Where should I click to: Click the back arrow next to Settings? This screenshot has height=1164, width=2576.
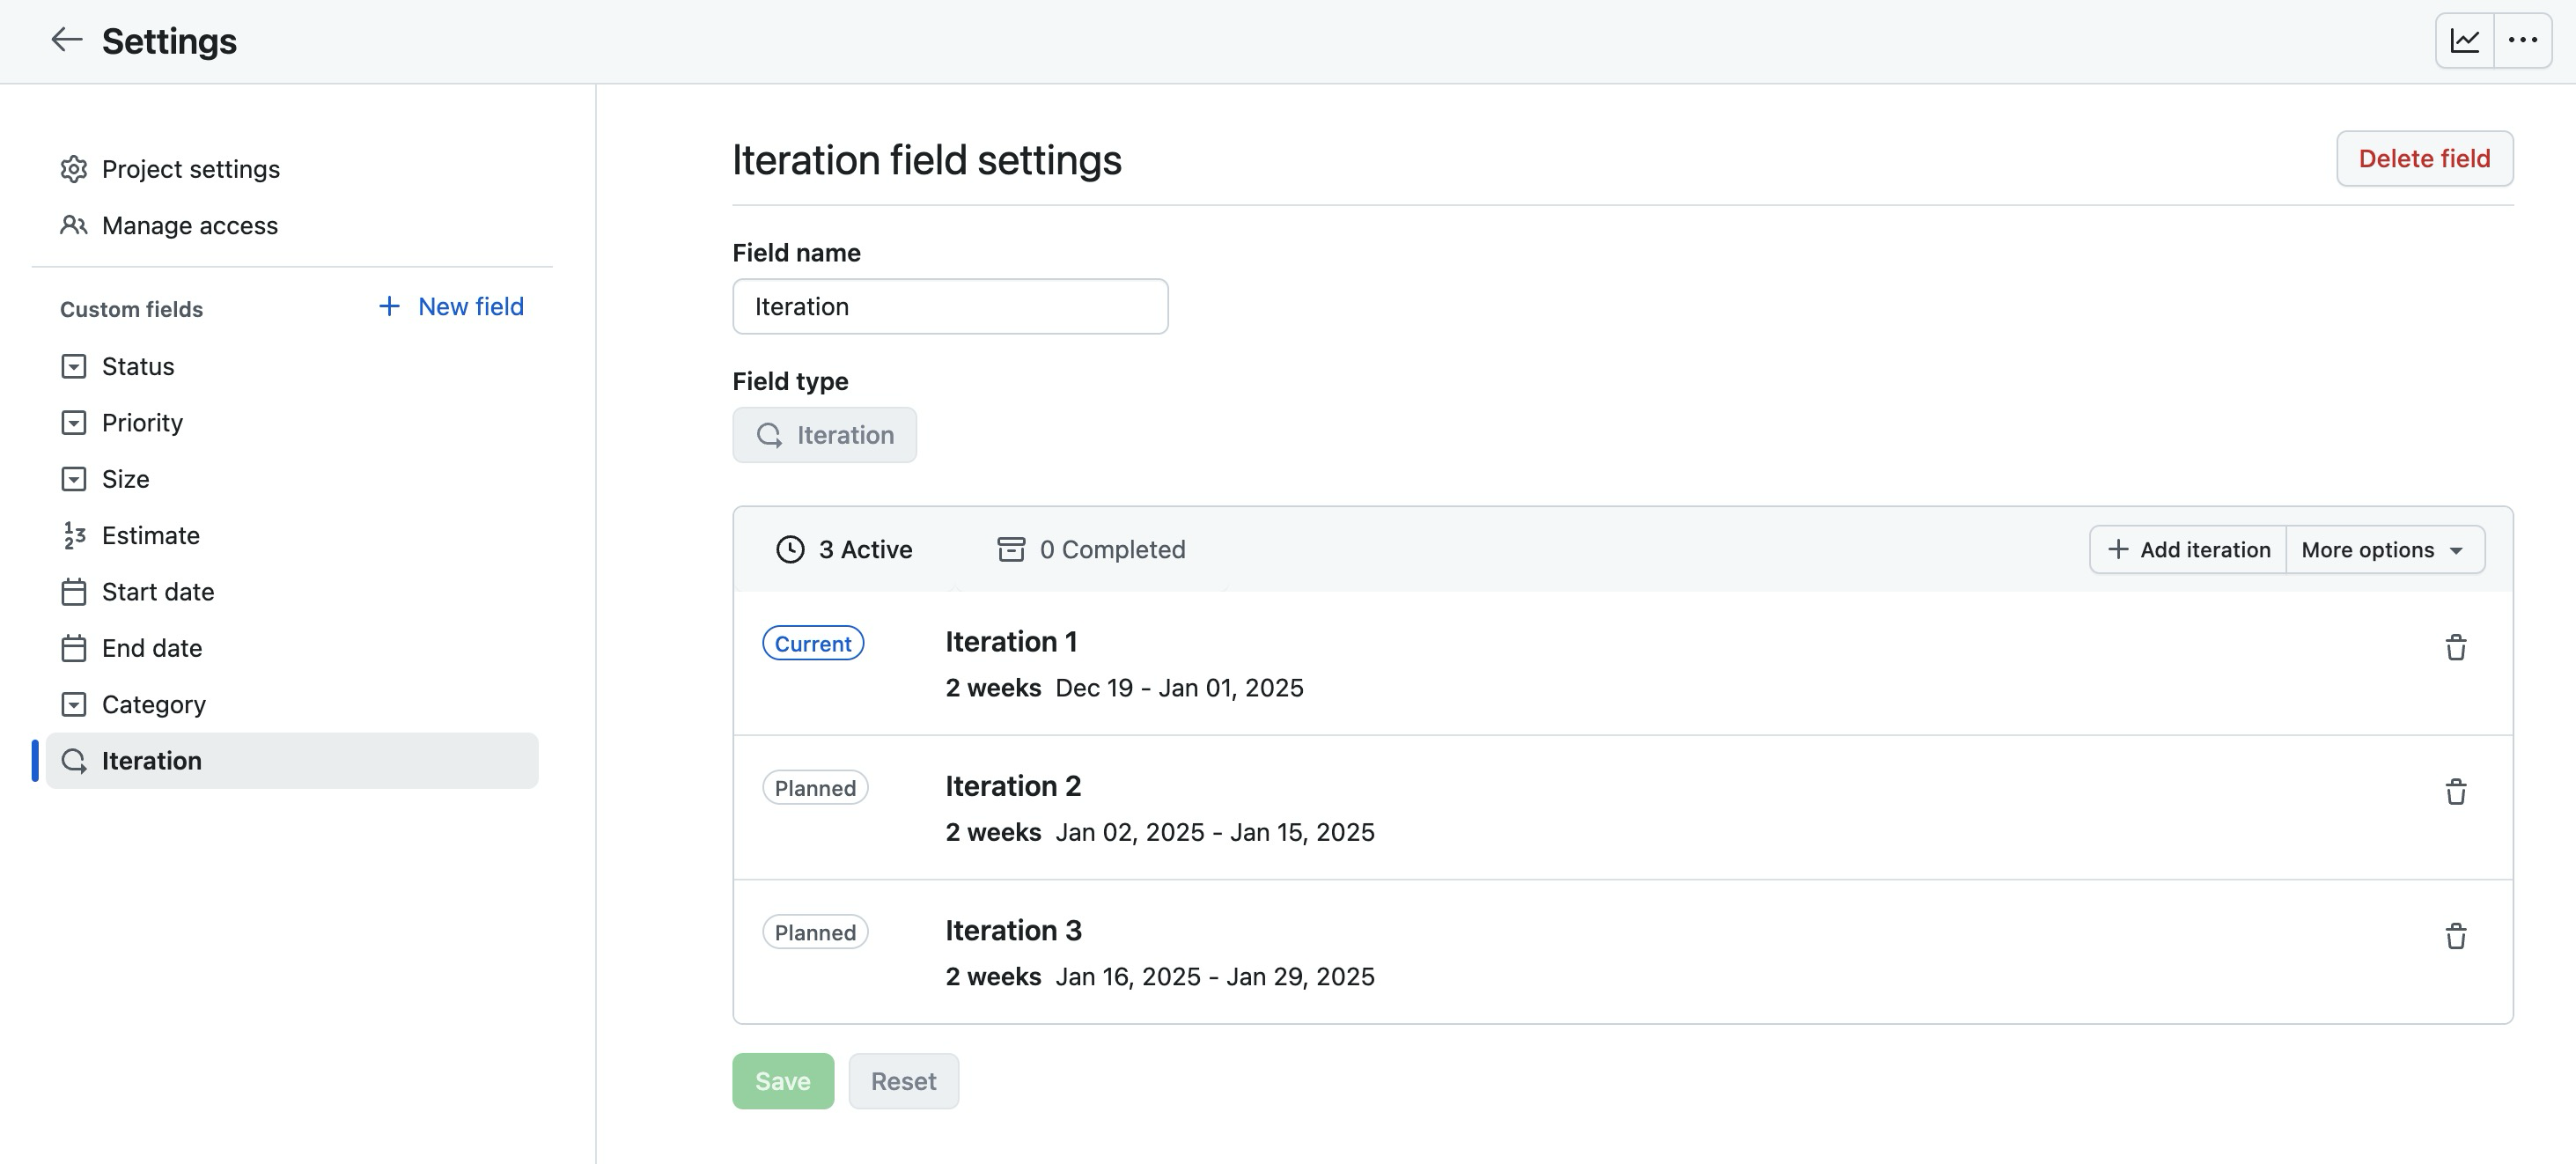click(x=66, y=40)
